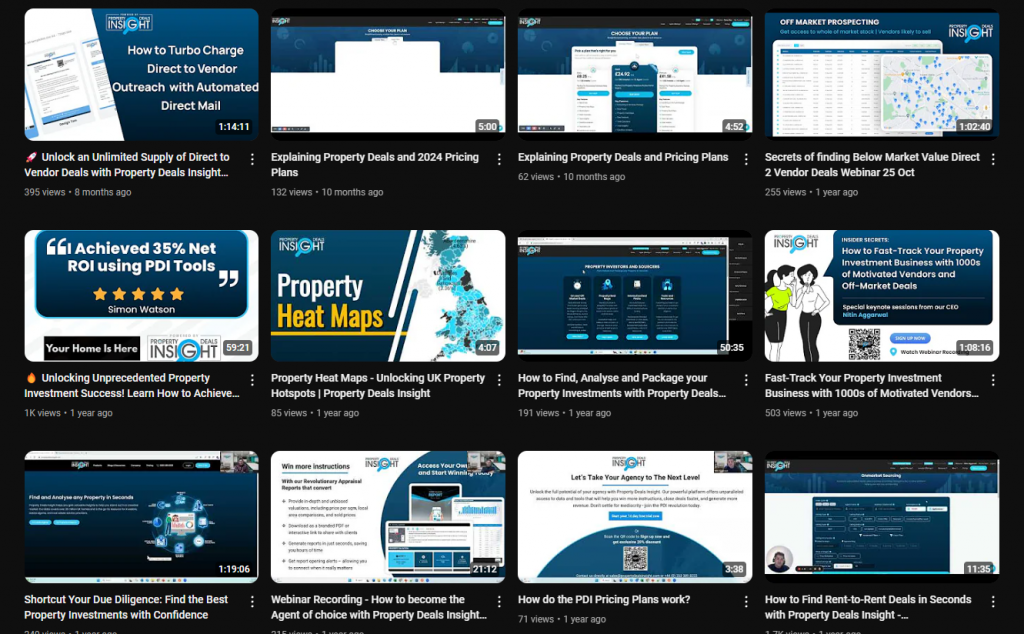
Task: Open more options for How to Find, Analyse and Package video
Action: (746, 379)
